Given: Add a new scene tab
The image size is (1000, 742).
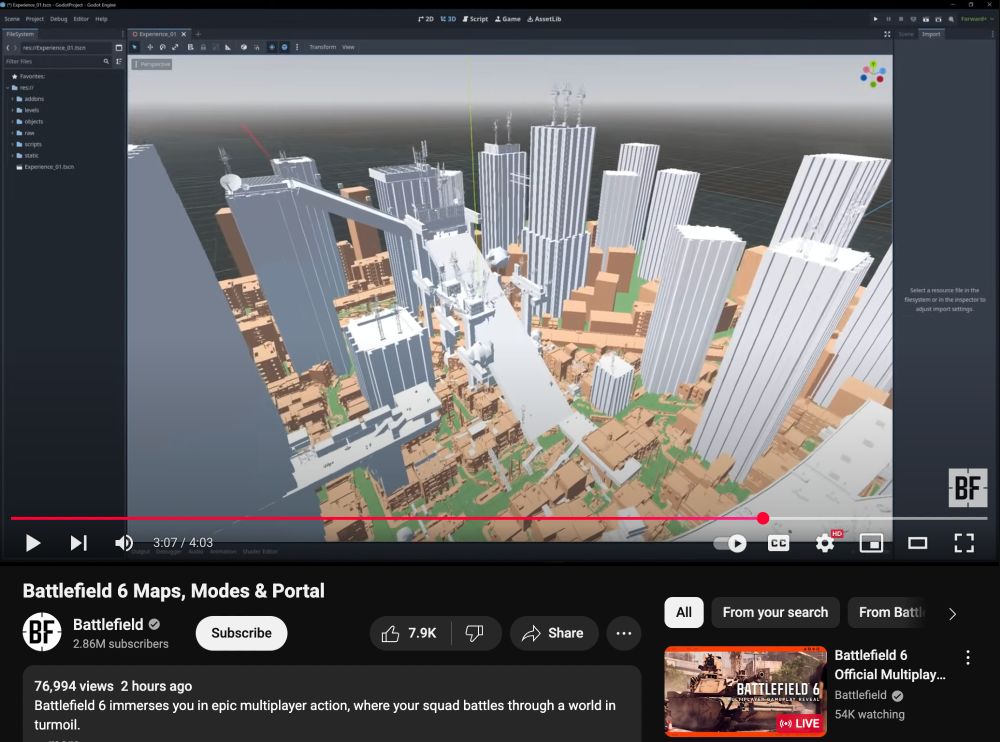Looking at the screenshot, I should (198, 34).
